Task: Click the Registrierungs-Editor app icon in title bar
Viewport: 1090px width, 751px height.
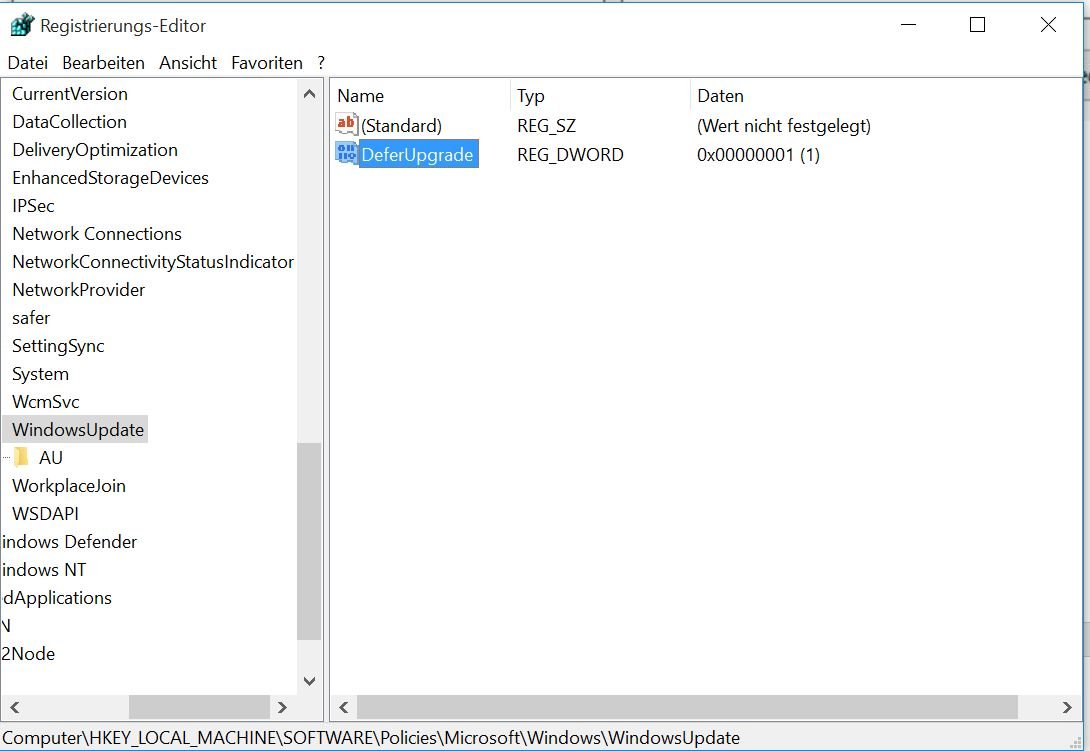Action: tap(22, 26)
